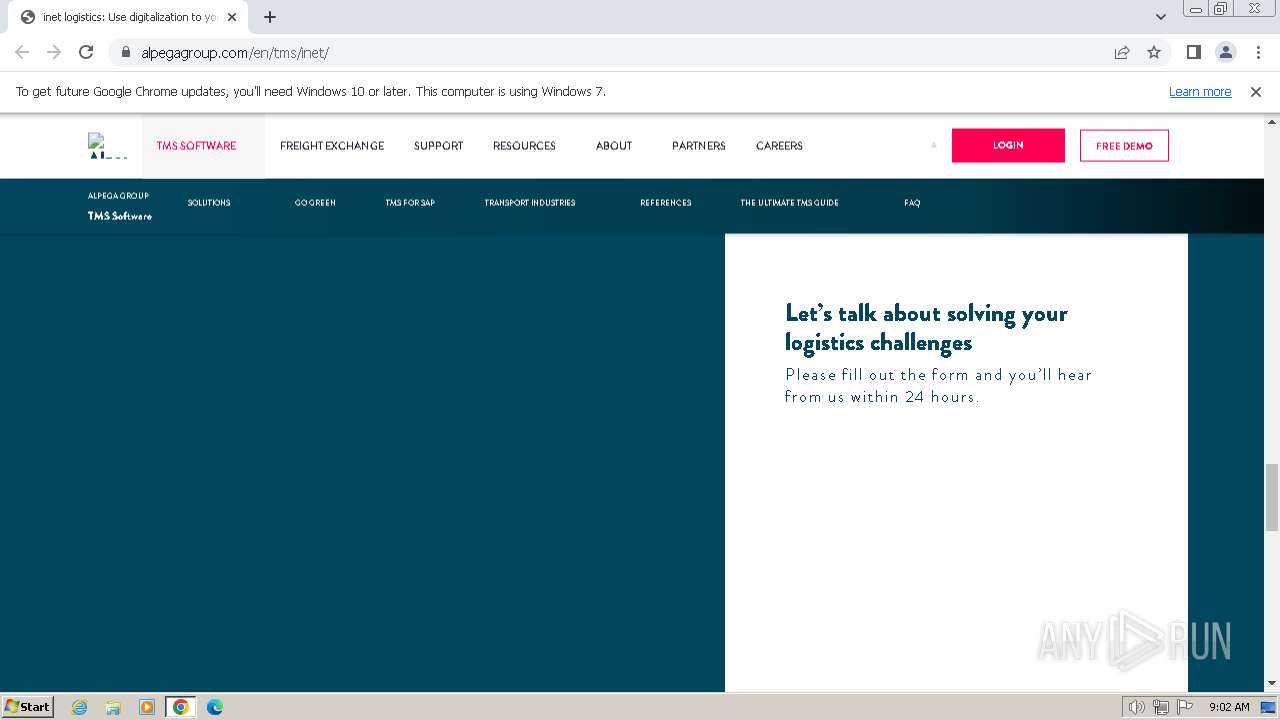This screenshot has height=720, width=1280.
Task: Open a new tab with plus icon
Action: tap(270, 17)
